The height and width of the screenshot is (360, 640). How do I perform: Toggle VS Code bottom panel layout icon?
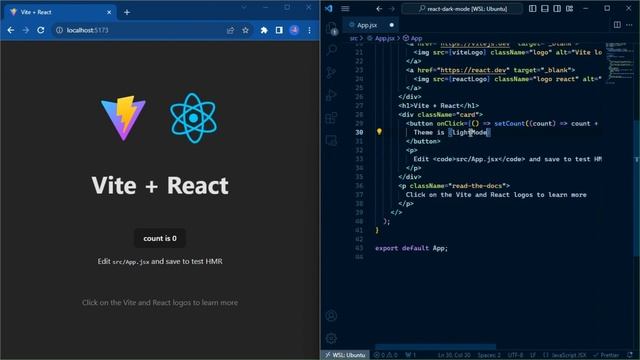[545, 9]
